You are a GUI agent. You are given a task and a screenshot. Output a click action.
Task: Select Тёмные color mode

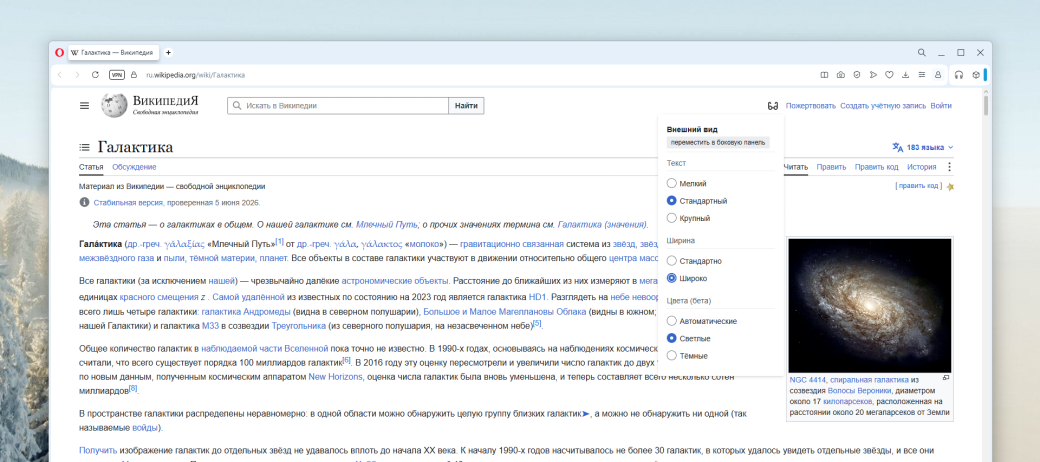pyautogui.click(x=671, y=356)
